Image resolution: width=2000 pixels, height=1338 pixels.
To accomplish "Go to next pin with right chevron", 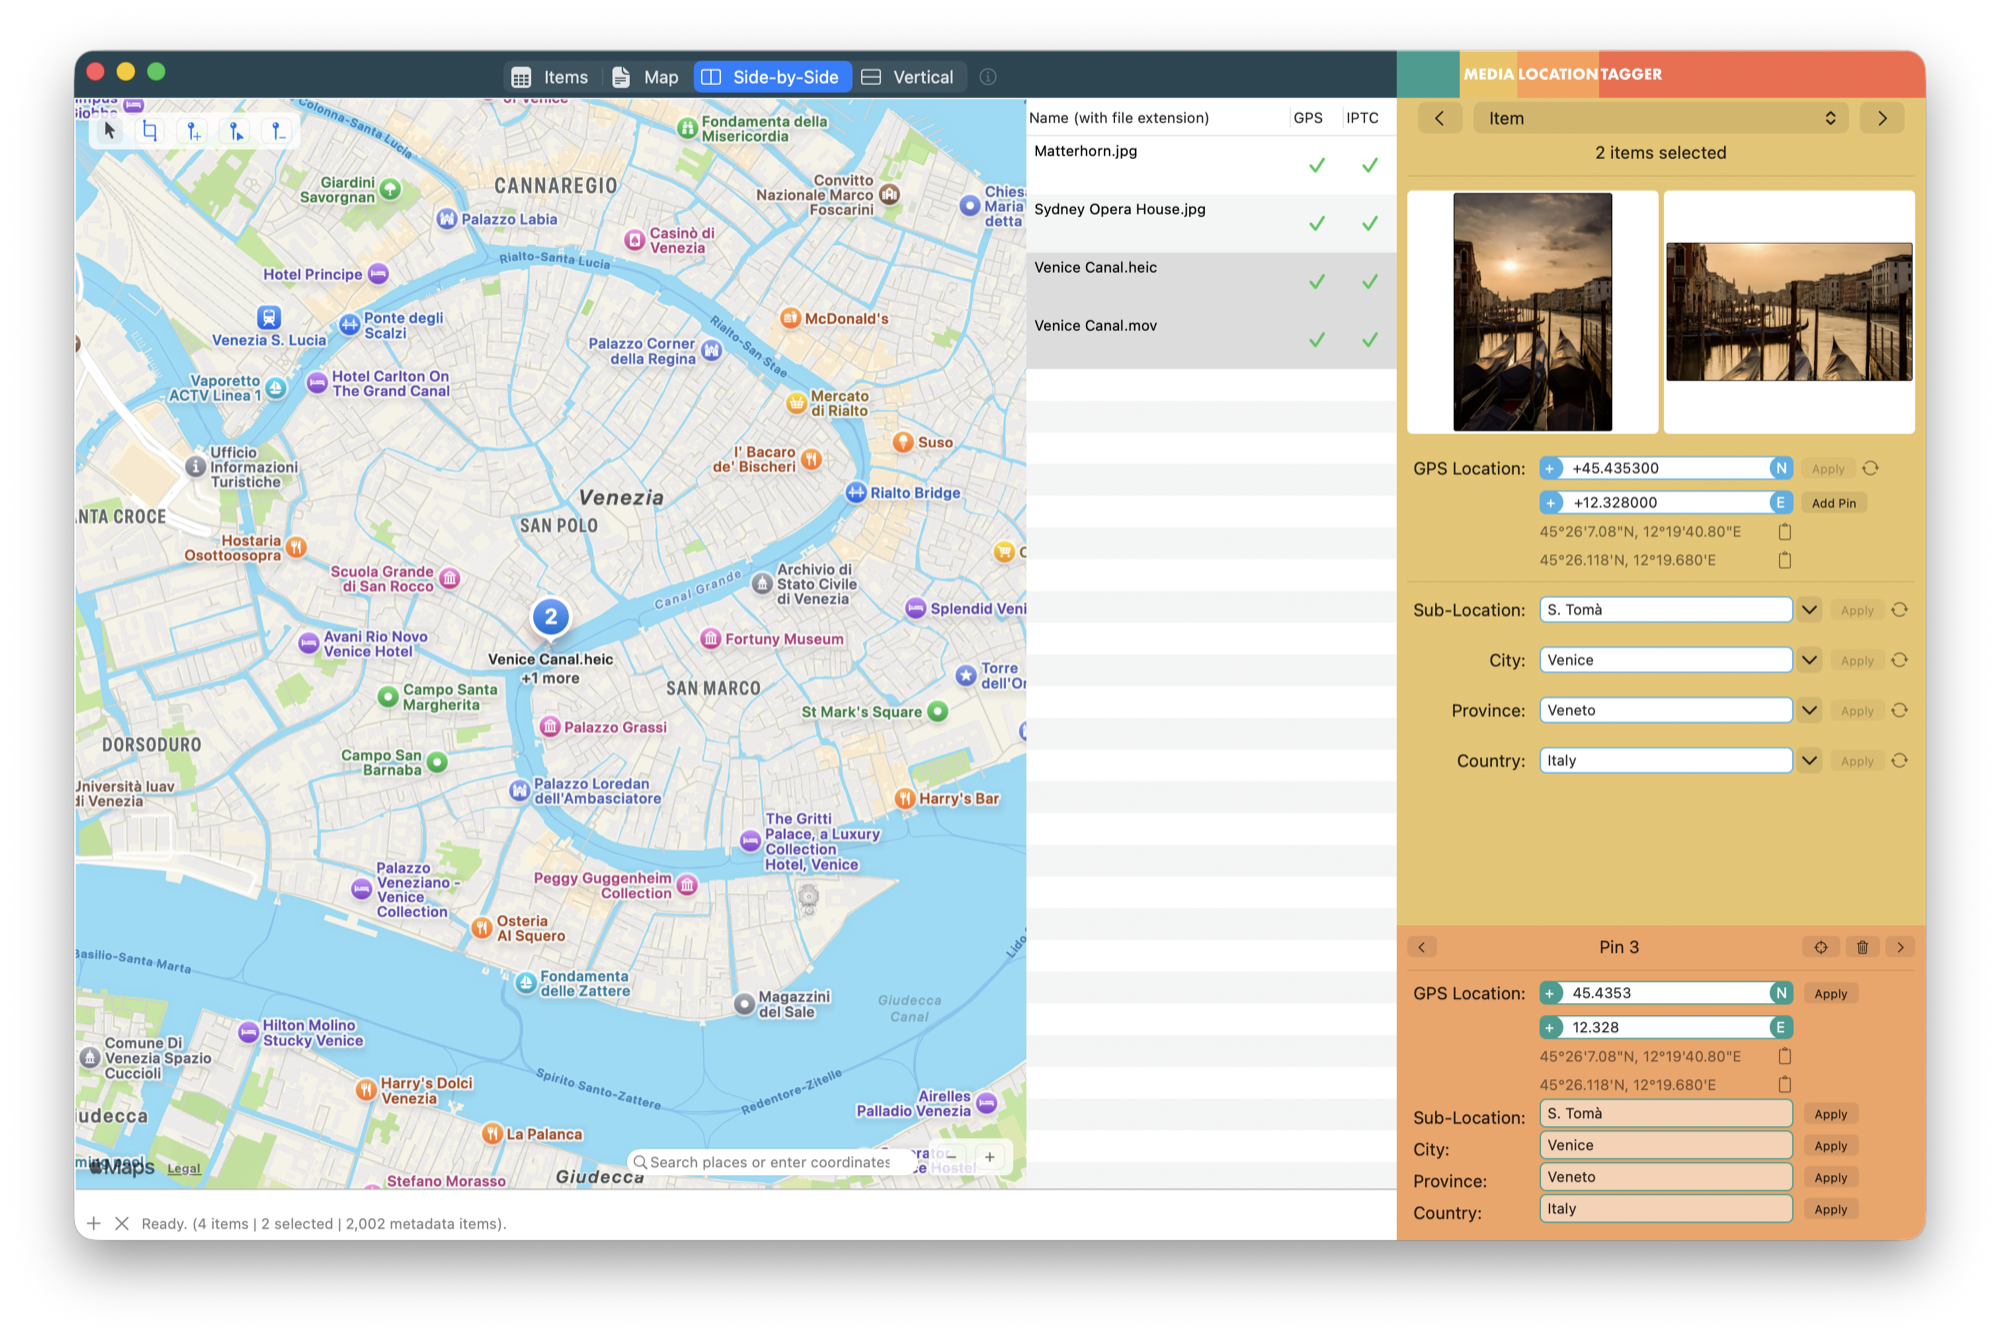I will coord(1901,947).
